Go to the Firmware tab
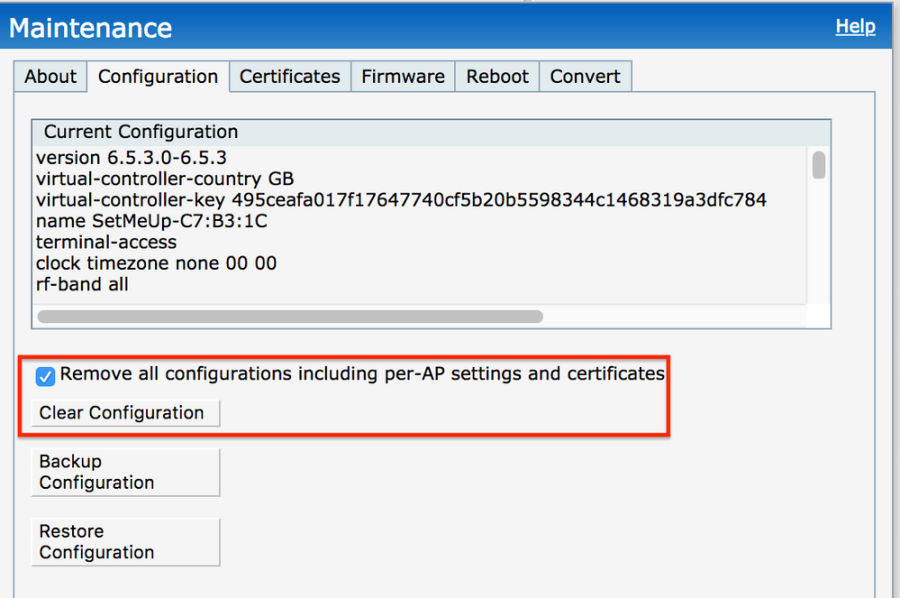This screenshot has width=900, height=598. tap(403, 77)
